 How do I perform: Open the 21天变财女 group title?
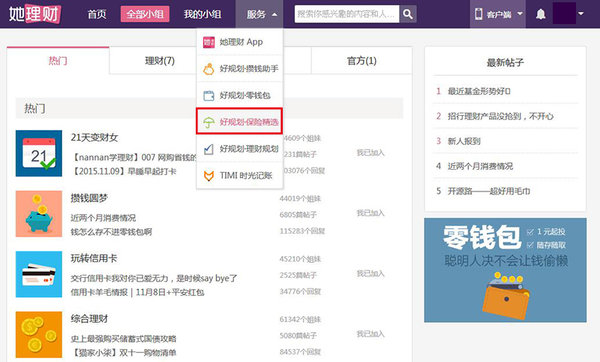95,137
